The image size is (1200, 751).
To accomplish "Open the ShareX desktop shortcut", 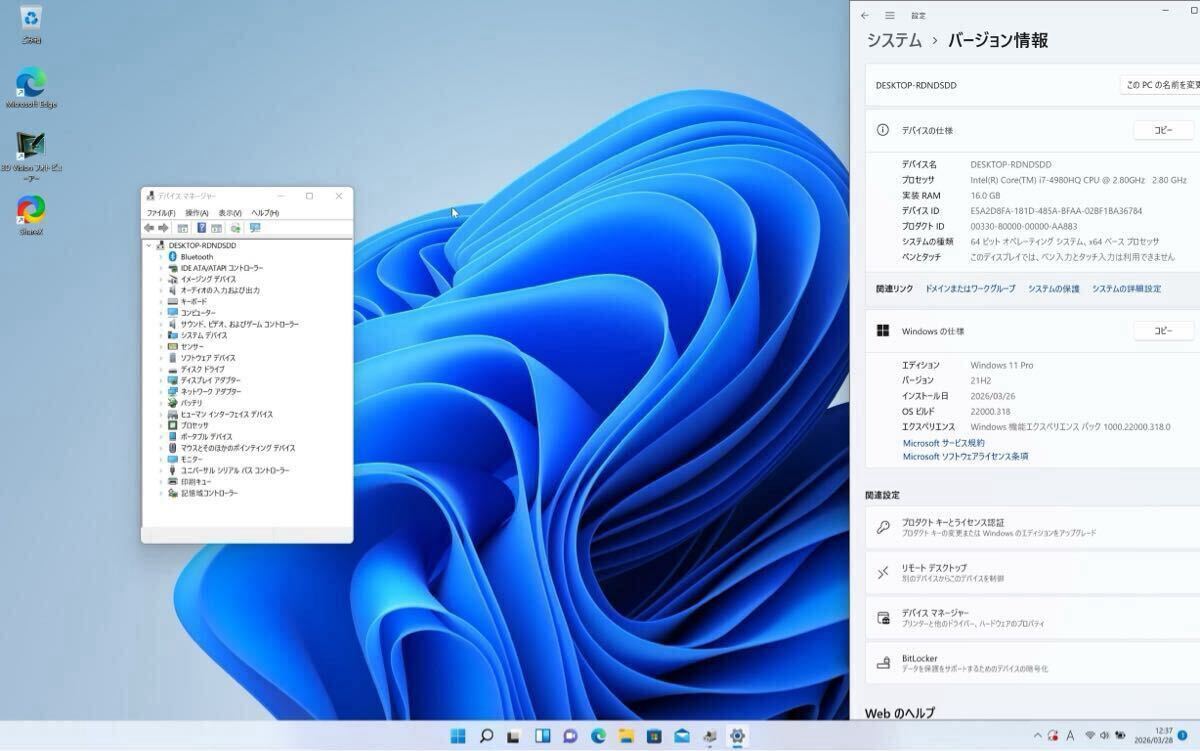I will (32, 211).
